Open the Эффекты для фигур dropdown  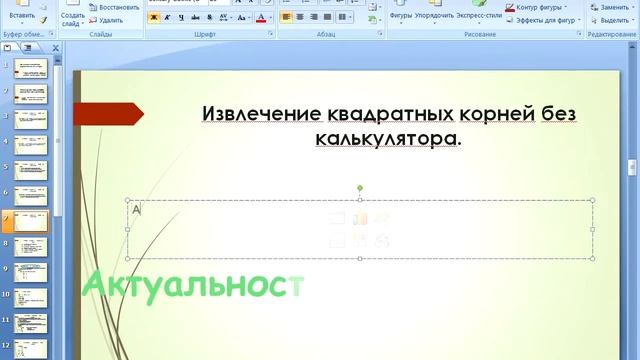coord(543,20)
